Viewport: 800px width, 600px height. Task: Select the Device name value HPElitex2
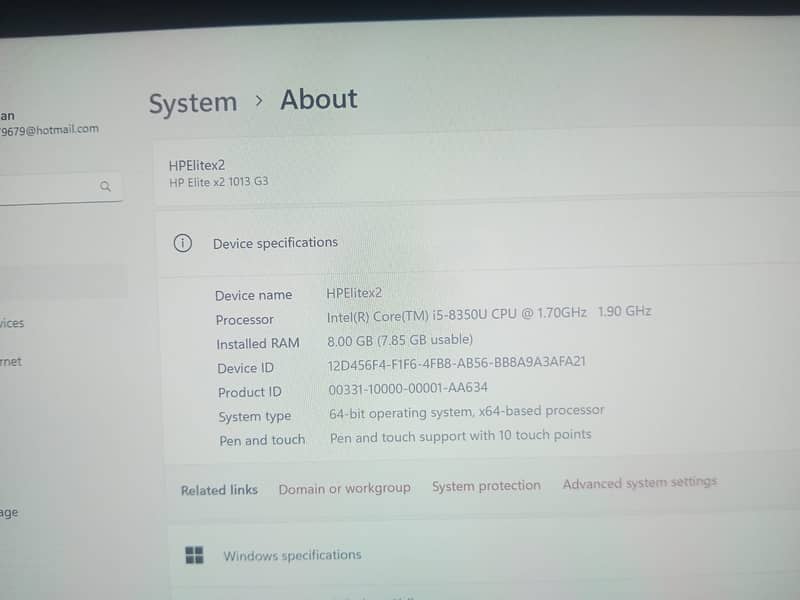coord(354,293)
